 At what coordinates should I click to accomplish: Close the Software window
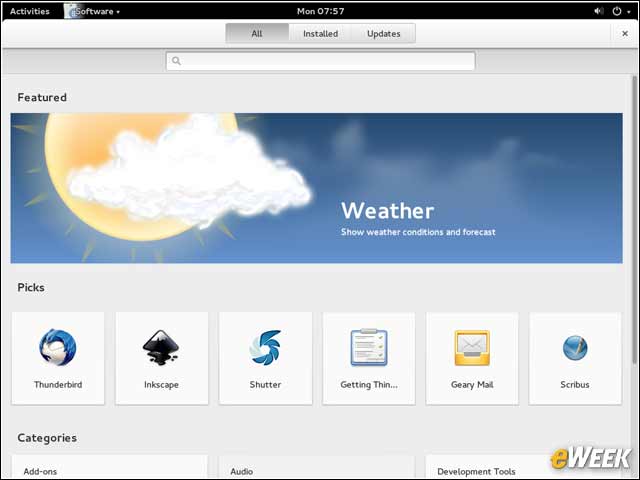tap(625, 33)
